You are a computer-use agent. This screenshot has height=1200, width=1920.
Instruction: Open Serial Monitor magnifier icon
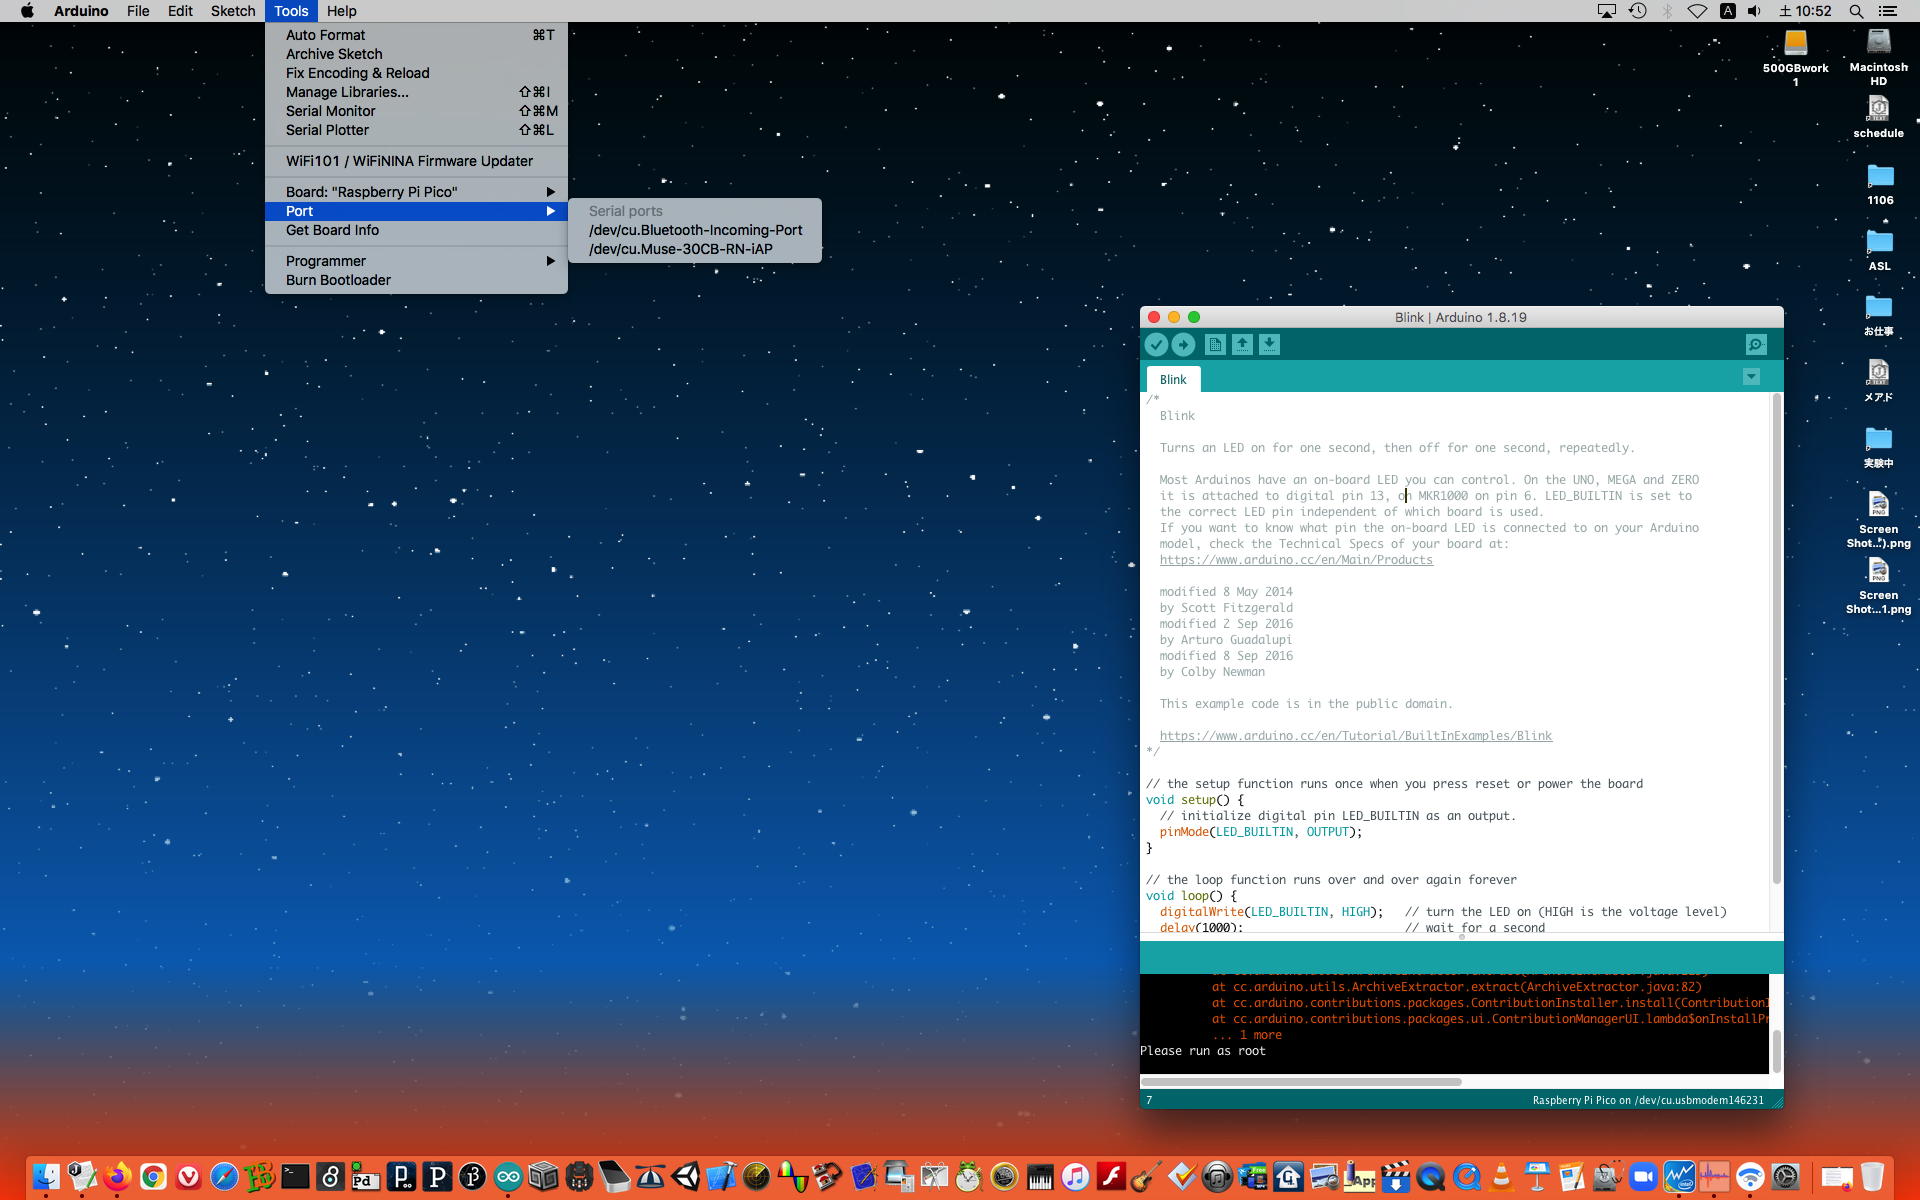[x=1756, y=345]
